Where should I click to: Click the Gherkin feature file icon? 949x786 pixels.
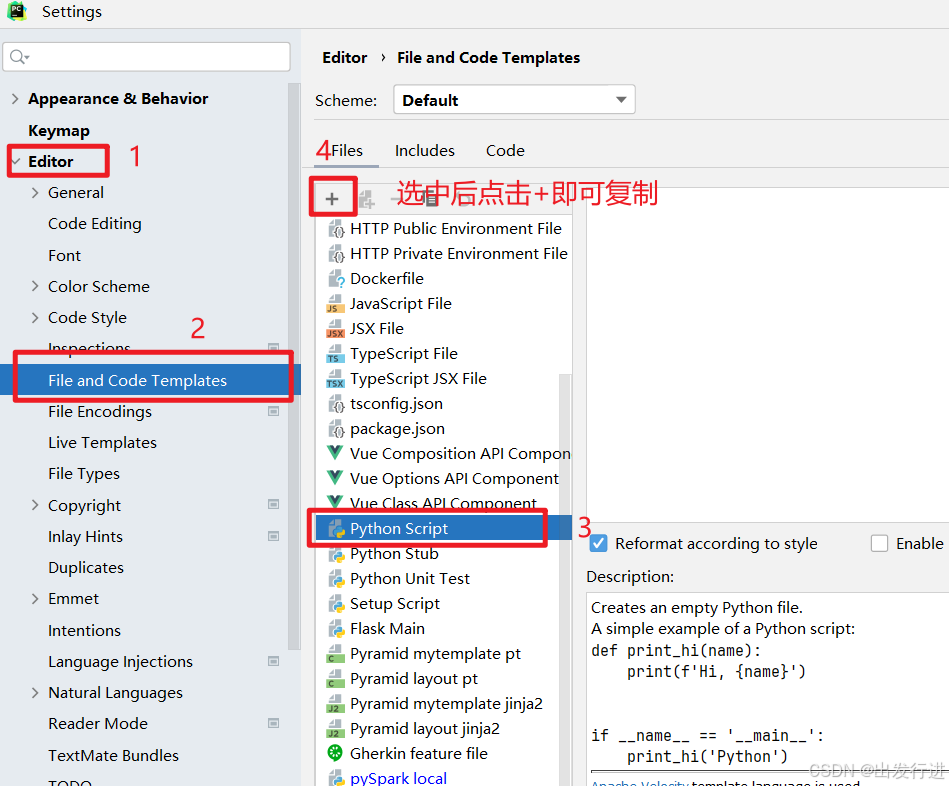tap(335, 753)
